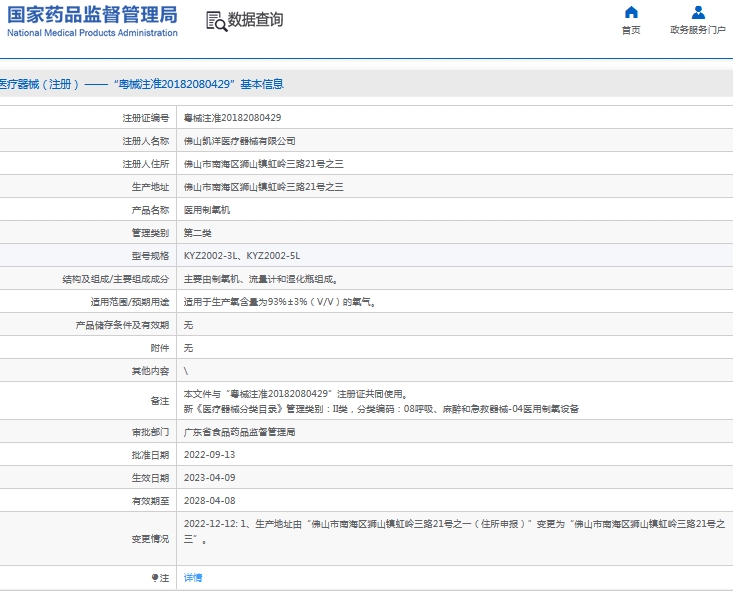The height and width of the screenshot is (597, 733).
Task: Click the bullet icon beside 注
Action: click(155, 578)
